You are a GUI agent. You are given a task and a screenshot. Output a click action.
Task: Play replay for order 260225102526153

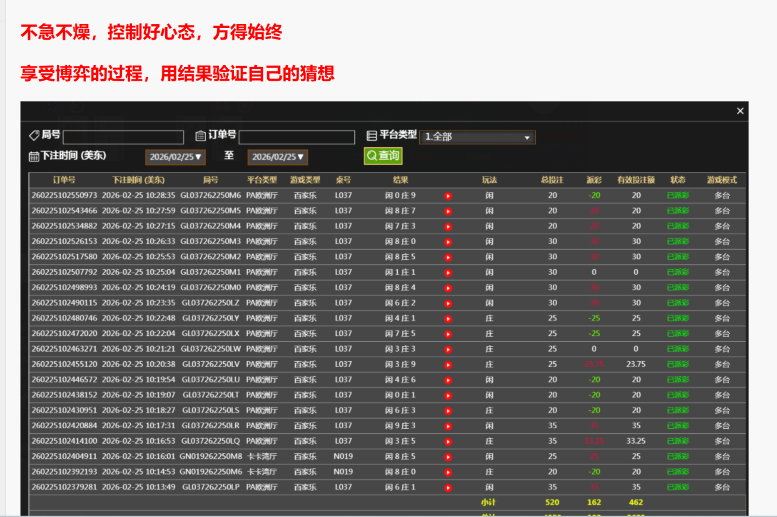point(448,242)
